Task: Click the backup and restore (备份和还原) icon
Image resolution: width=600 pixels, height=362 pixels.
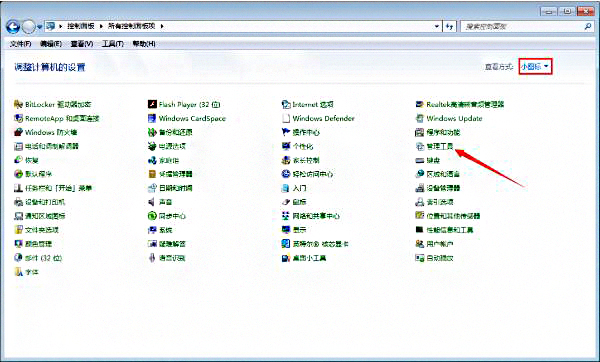Action: pyautogui.click(x=152, y=132)
